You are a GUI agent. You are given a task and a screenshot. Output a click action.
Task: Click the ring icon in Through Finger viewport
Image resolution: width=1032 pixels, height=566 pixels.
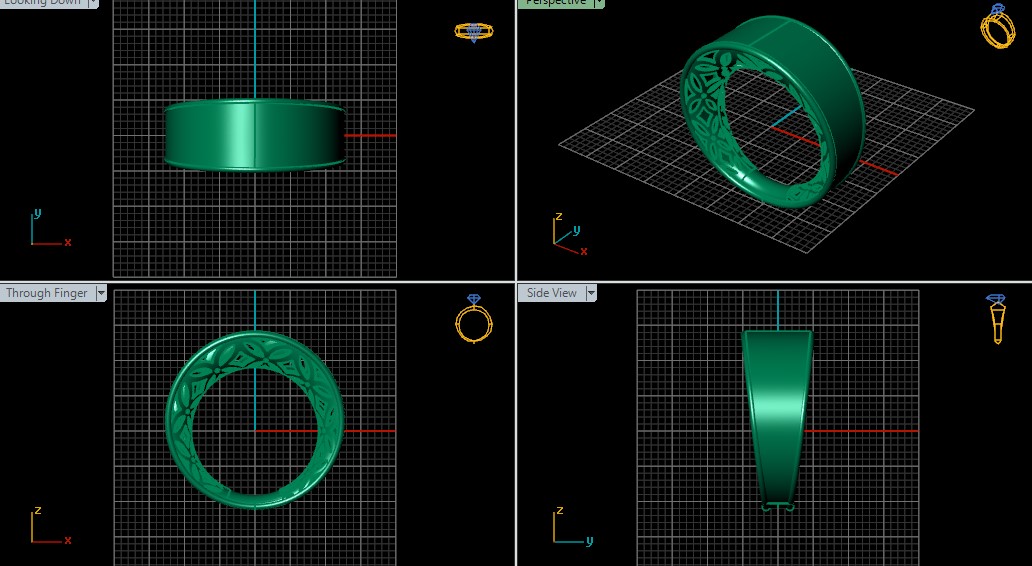(473, 319)
